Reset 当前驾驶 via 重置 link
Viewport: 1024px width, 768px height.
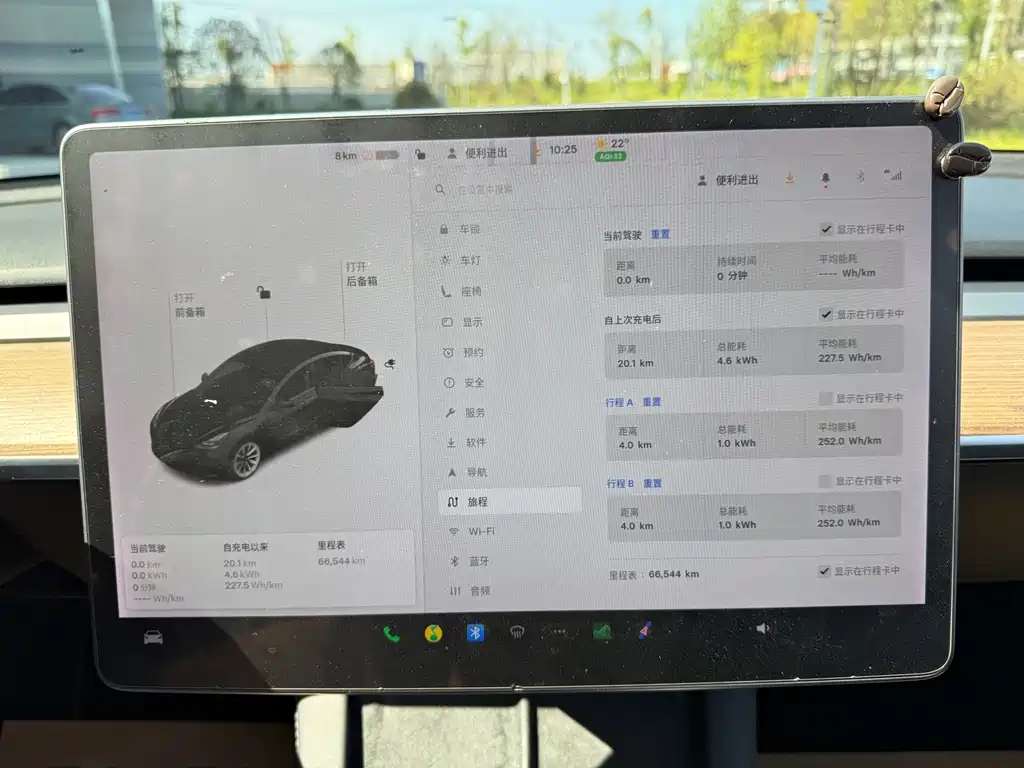660,234
